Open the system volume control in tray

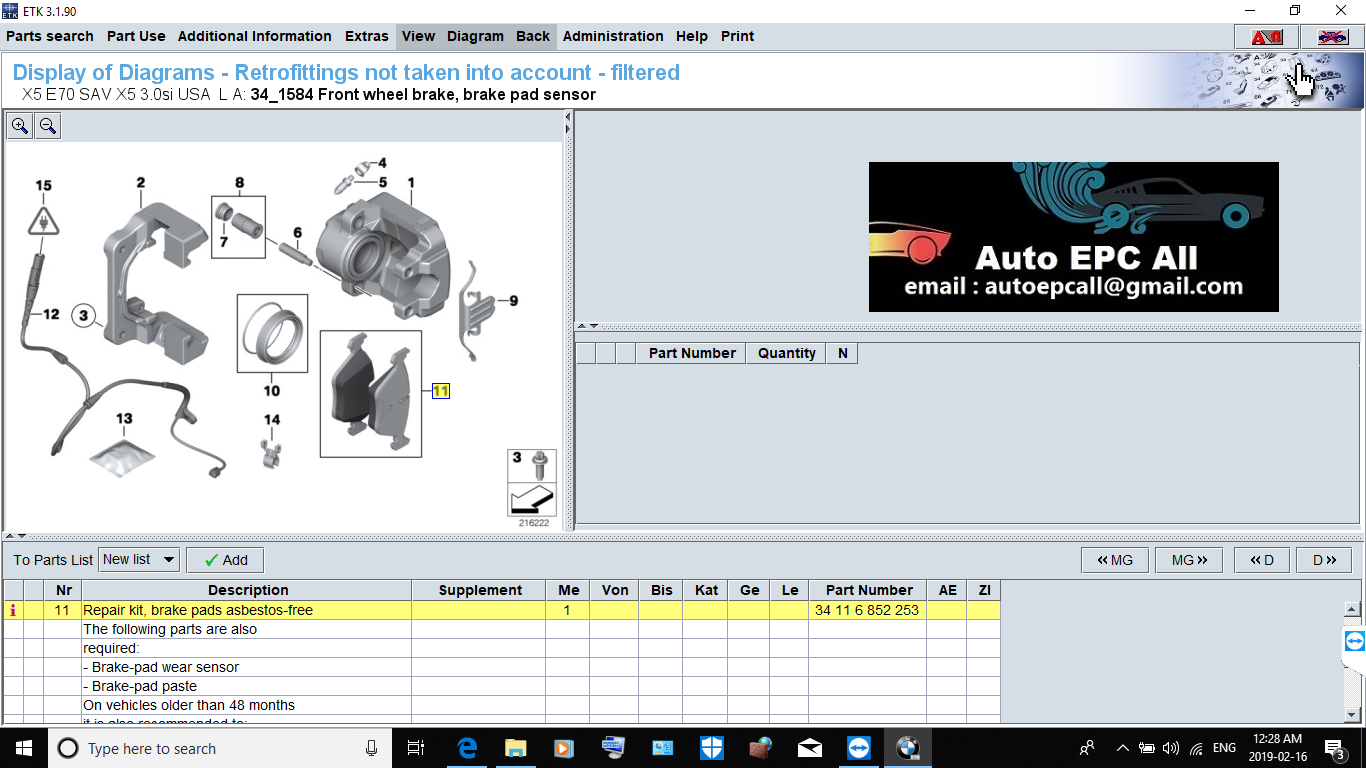[x=1172, y=747]
